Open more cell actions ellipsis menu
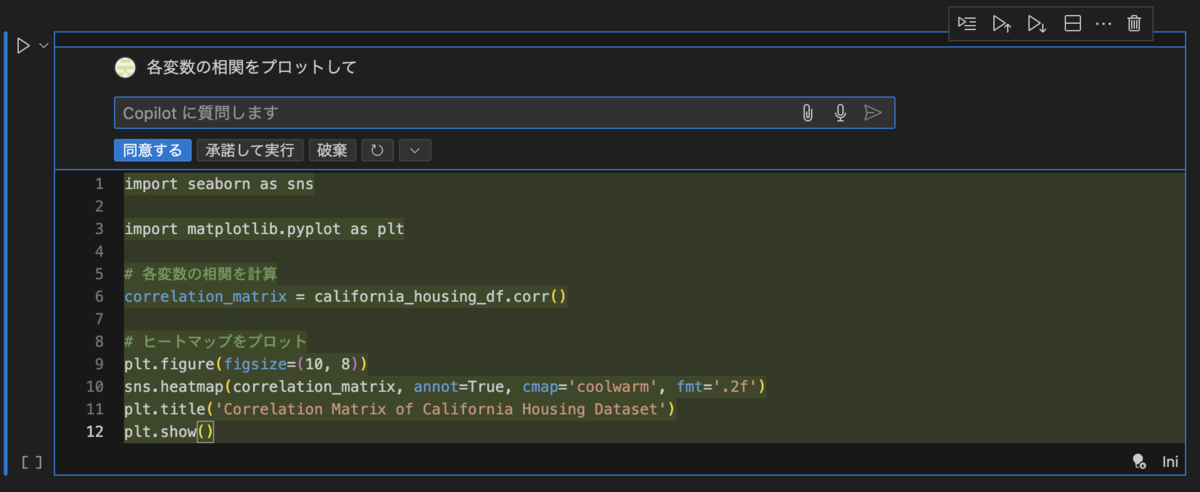Viewport: 1200px width, 492px height. point(1104,24)
